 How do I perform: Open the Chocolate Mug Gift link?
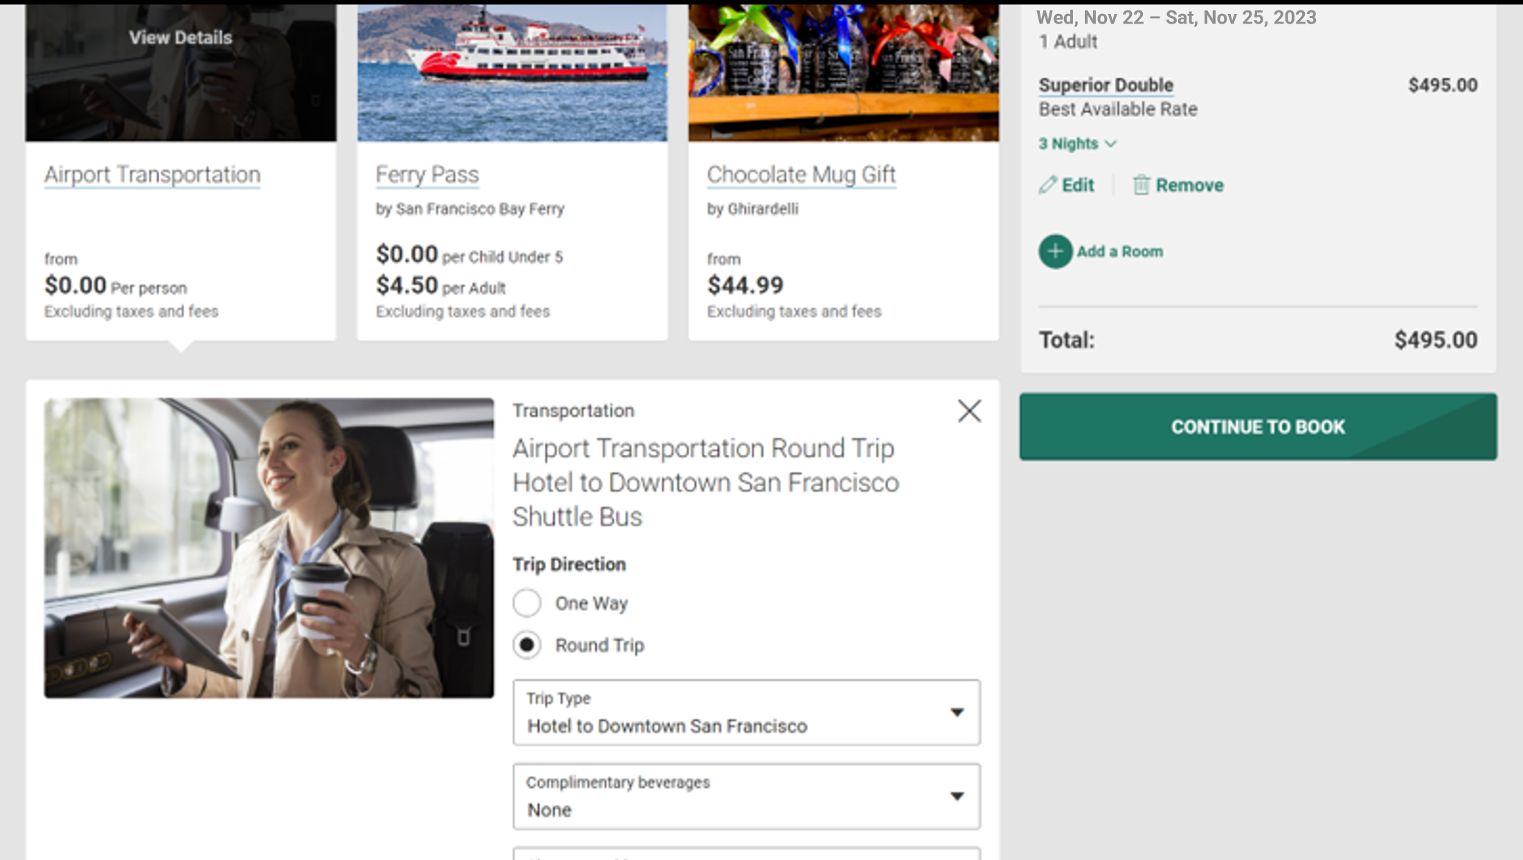801,175
